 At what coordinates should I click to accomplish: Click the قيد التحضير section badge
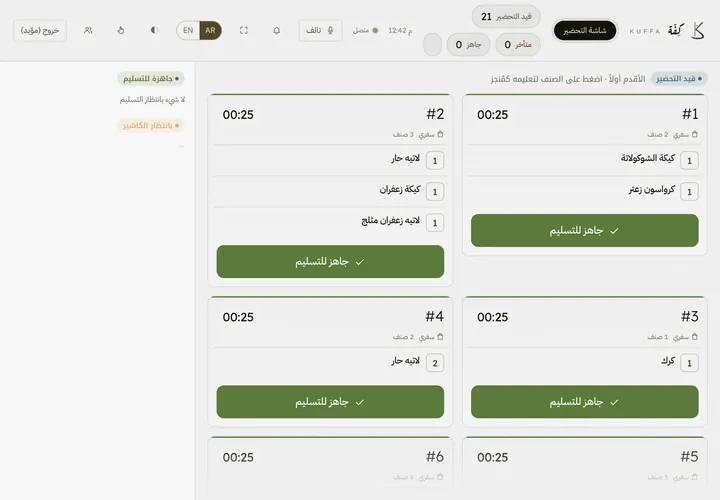(679, 79)
